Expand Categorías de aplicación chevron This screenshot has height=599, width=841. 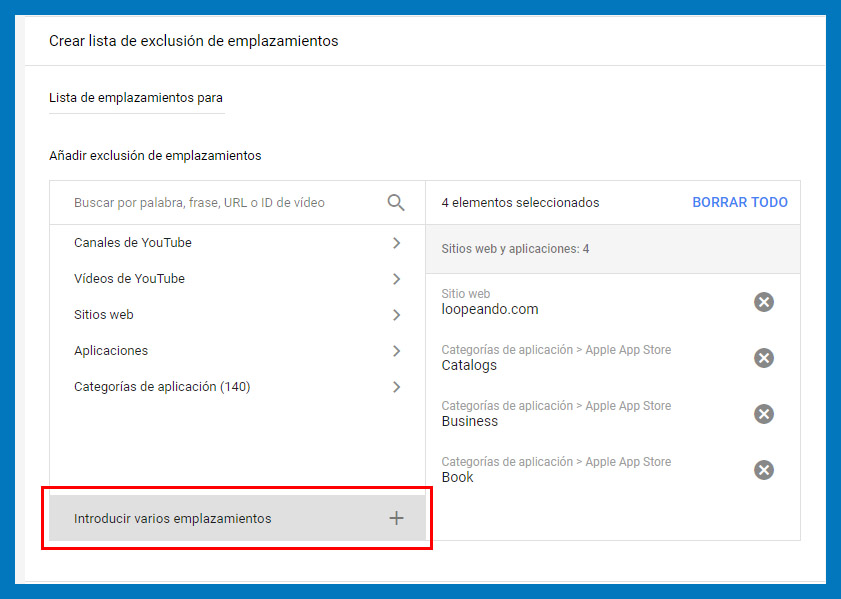tap(396, 387)
